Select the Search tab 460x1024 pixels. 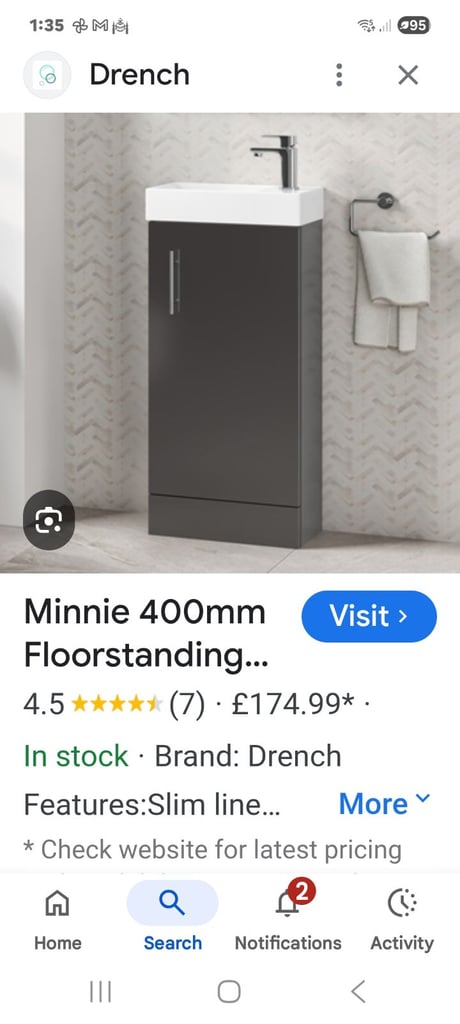point(172,919)
